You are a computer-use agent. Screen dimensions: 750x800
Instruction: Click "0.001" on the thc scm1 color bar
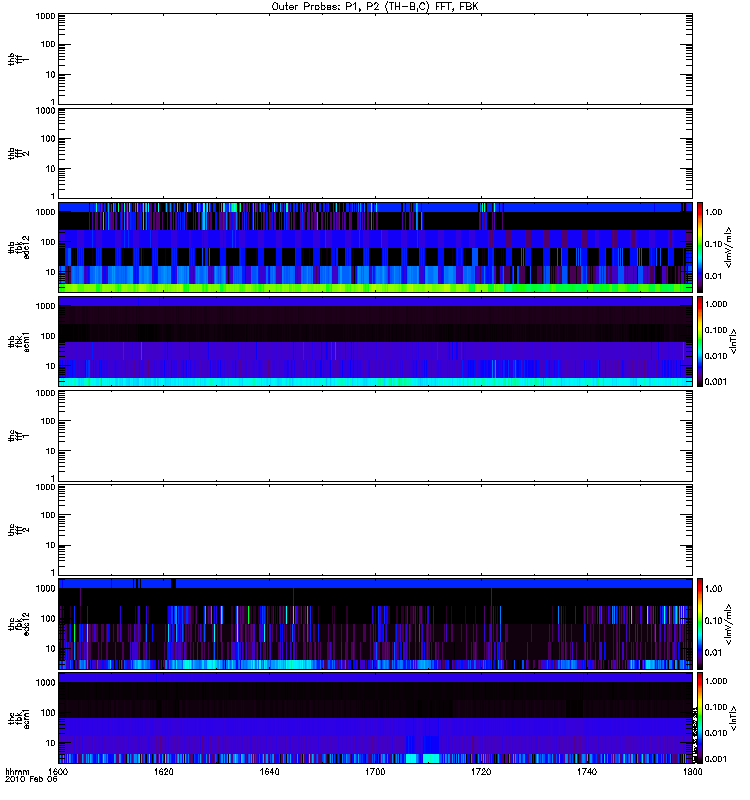tap(716, 759)
